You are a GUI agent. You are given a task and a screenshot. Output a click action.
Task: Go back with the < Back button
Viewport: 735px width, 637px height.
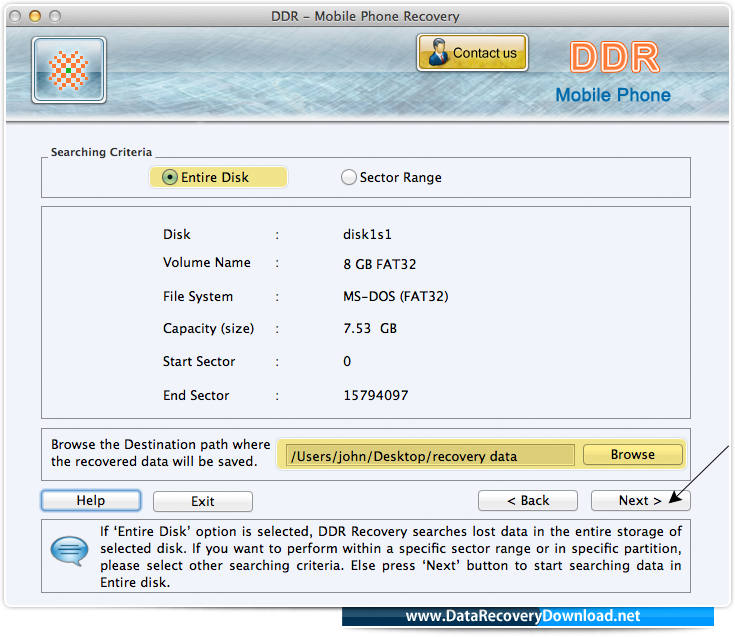[x=528, y=500]
